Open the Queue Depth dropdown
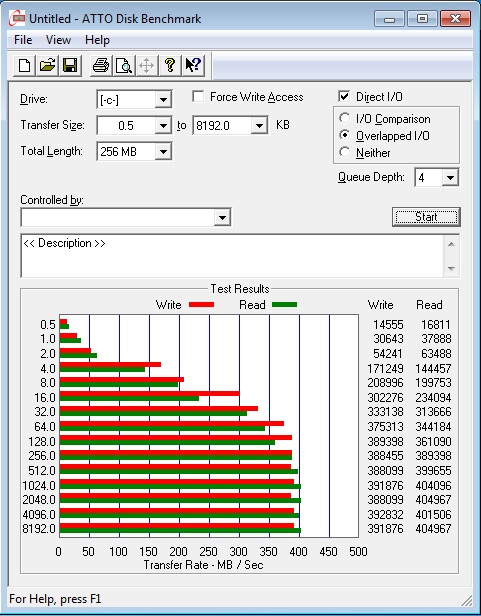This screenshot has width=481, height=616. coord(450,178)
